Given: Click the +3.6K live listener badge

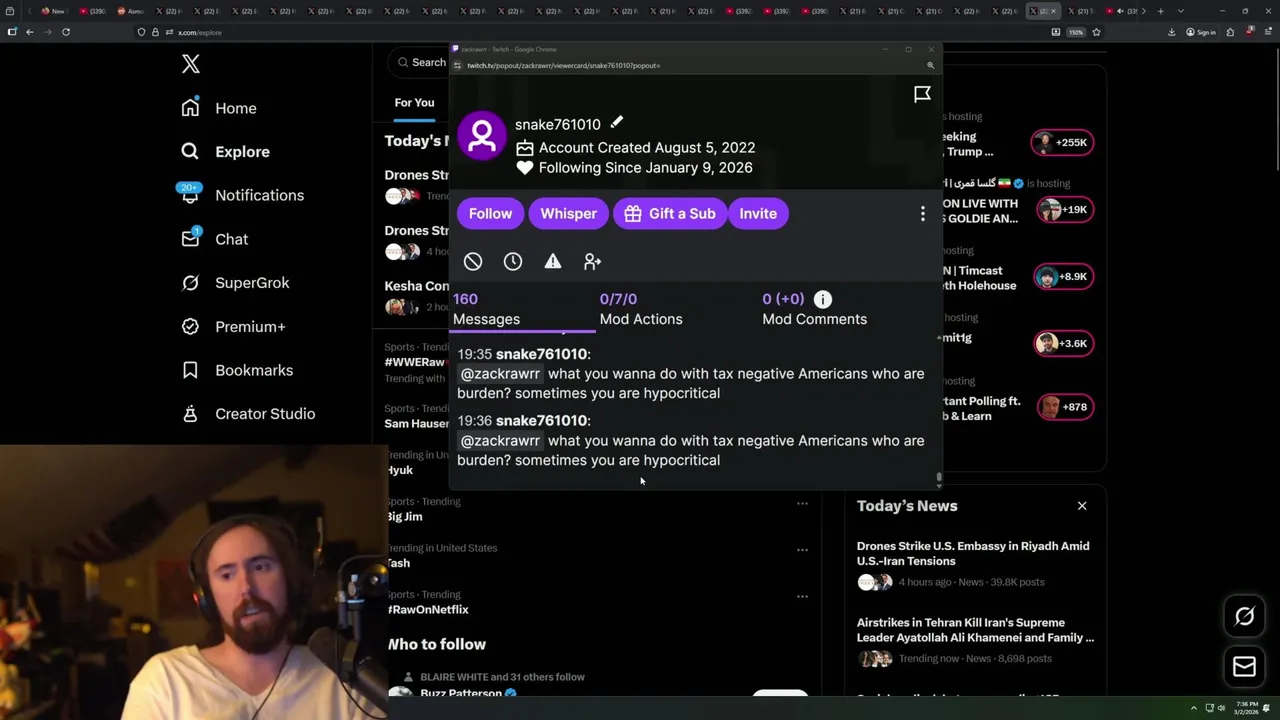Looking at the screenshot, I should [1063, 344].
